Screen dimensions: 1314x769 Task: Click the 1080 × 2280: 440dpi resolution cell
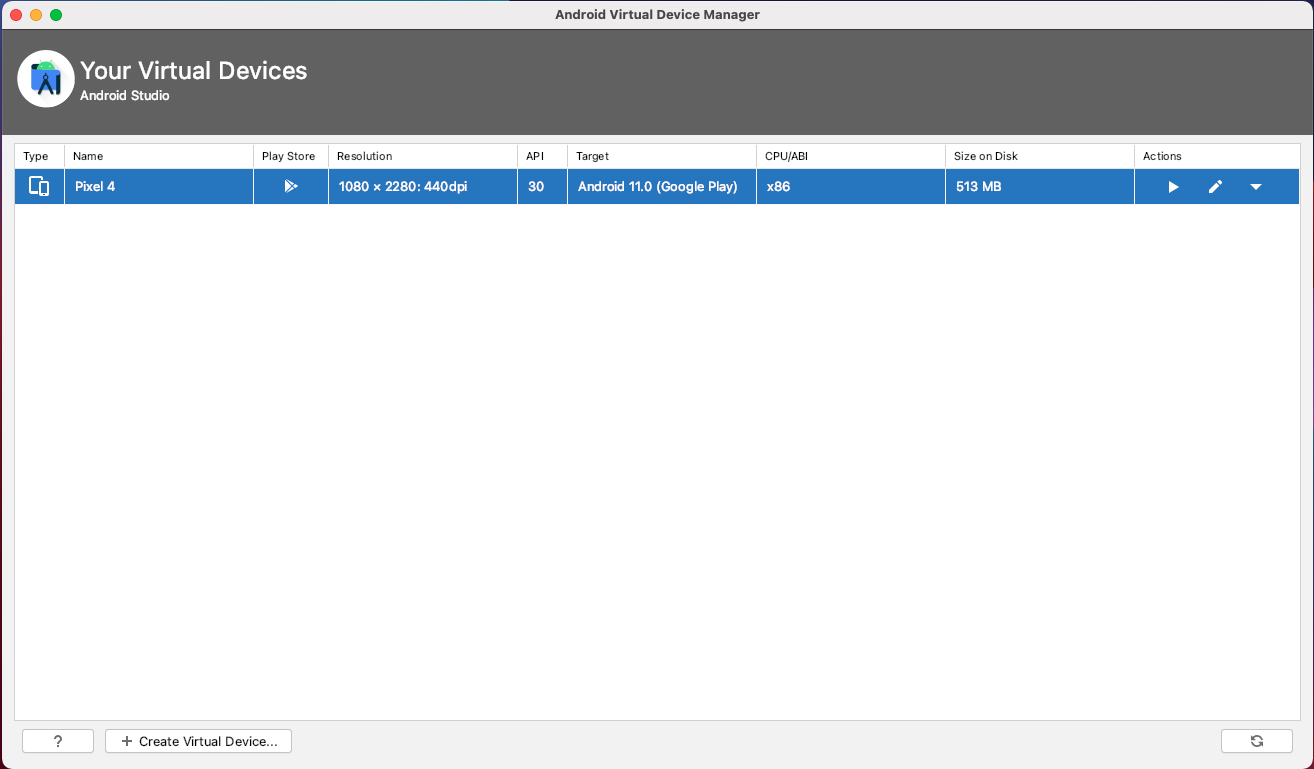click(423, 186)
